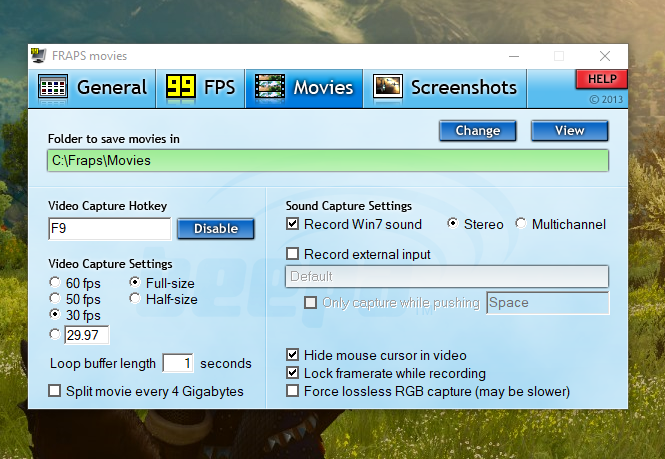Click the General tab grid icon
Image resolution: width=665 pixels, height=459 pixels.
point(53,88)
